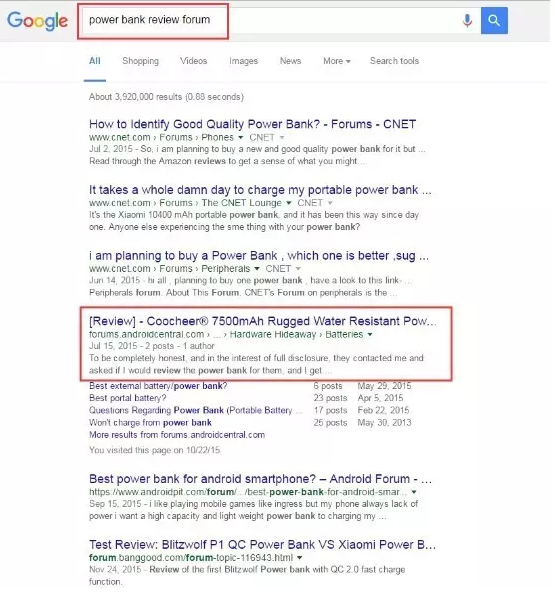The height and width of the screenshot is (596, 555).
Task: Open the Blitzwolf P1 QC Power Bank review result
Action: (262, 545)
